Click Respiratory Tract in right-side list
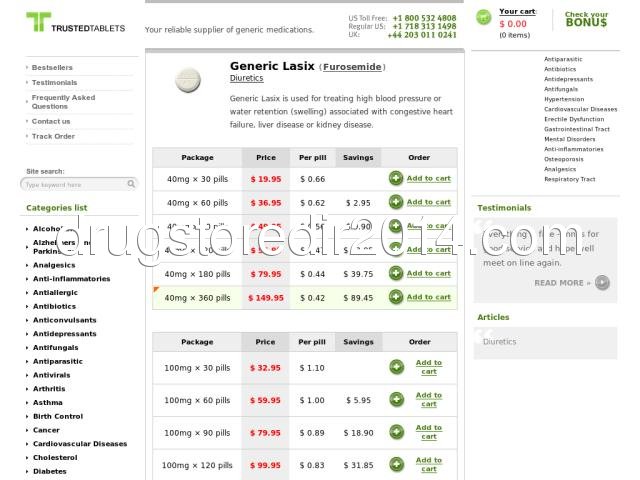 tap(569, 179)
